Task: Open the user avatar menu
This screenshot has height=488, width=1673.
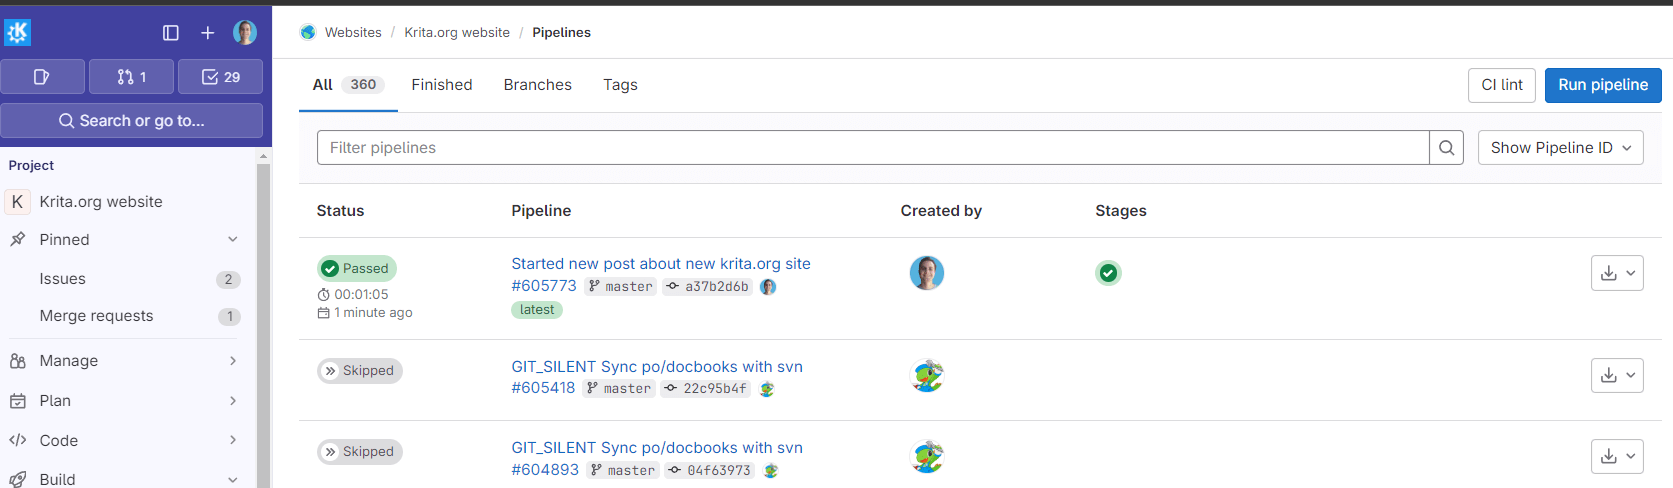Action: click(x=245, y=33)
